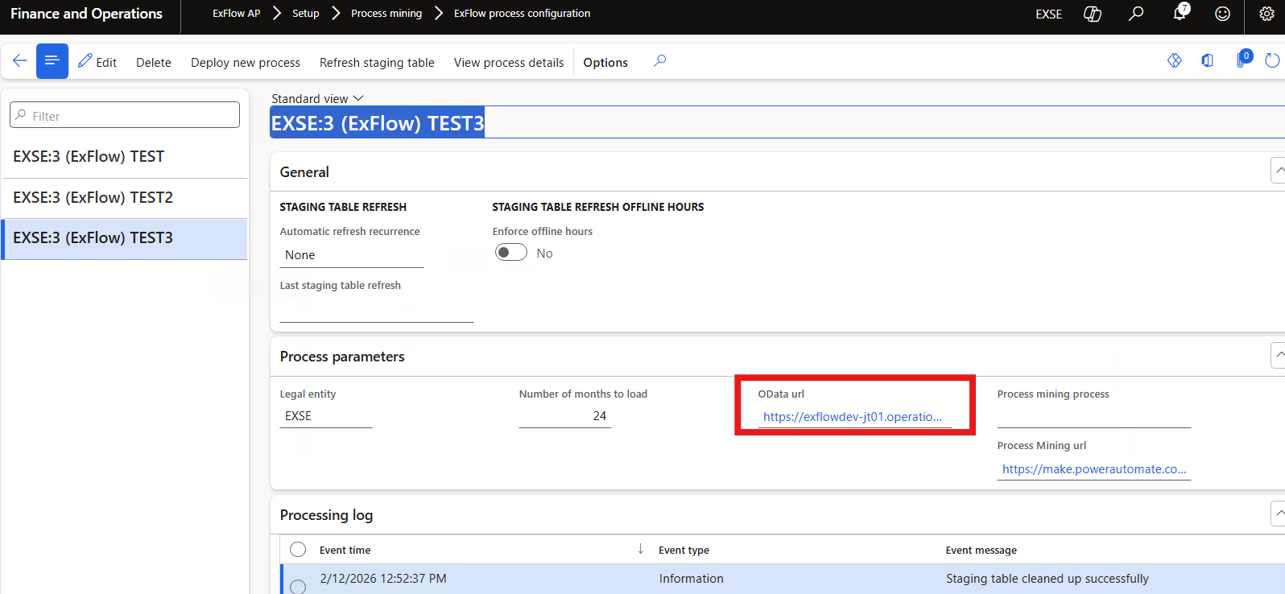Screen dimensions: 1285x594
Task: Click global search icon in top bar
Action: tap(1136, 14)
